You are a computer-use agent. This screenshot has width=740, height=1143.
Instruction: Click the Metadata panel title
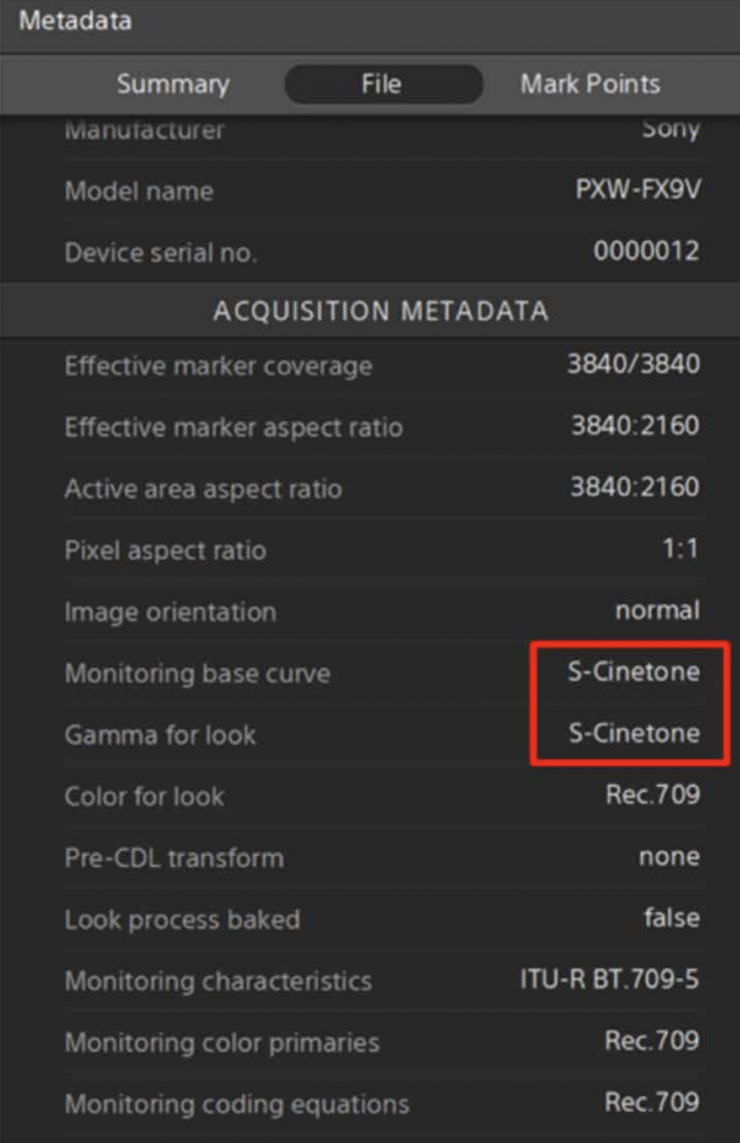pyautogui.click(x=75, y=20)
